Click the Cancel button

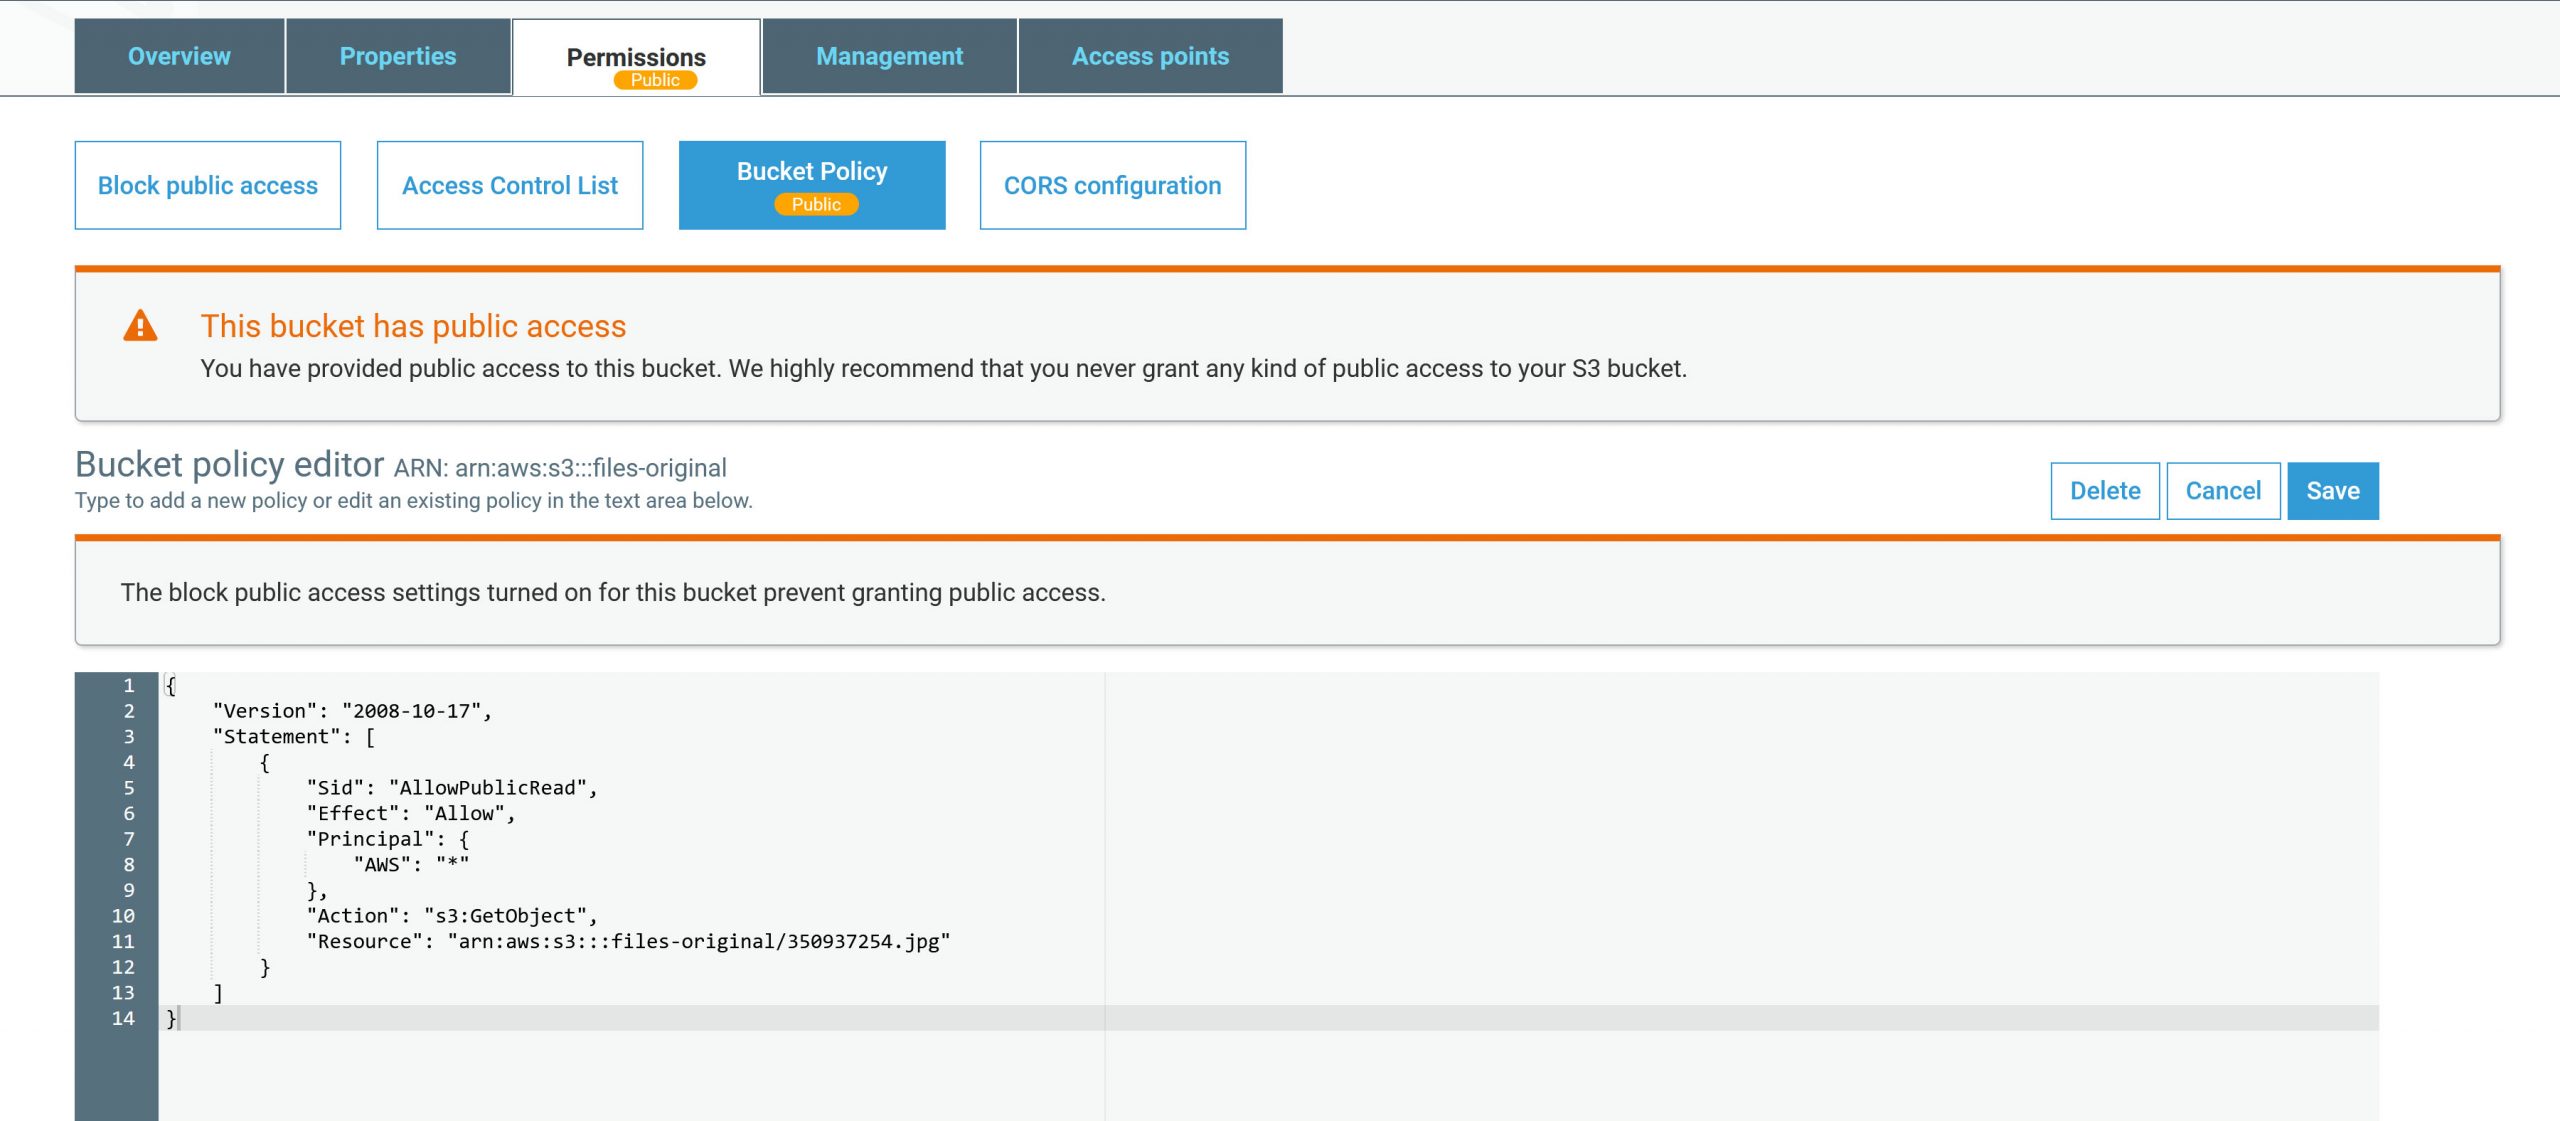2224,490
